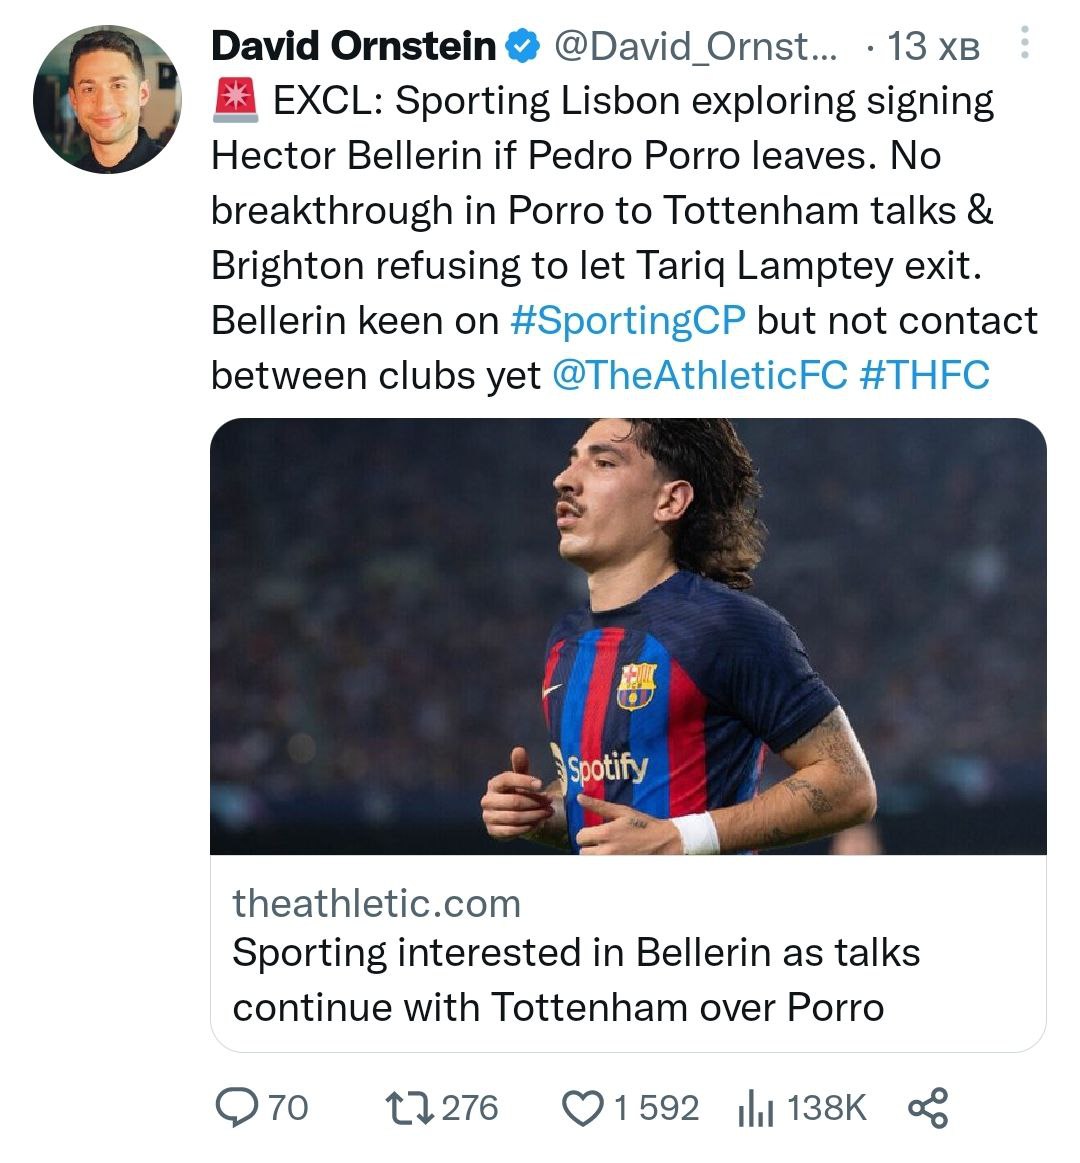The height and width of the screenshot is (1163, 1080).
Task: Click the 138K views count
Action: click(x=826, y=1108)
